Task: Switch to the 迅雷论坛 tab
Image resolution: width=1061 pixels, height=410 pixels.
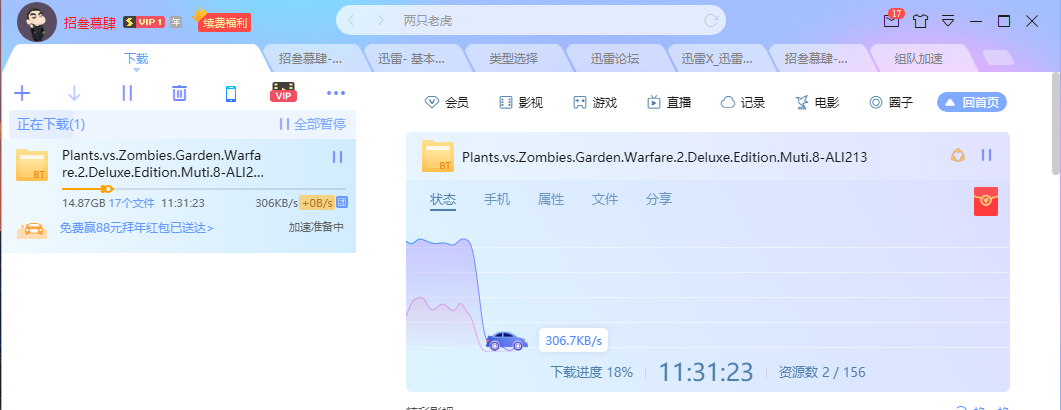Action: point(615,58)
